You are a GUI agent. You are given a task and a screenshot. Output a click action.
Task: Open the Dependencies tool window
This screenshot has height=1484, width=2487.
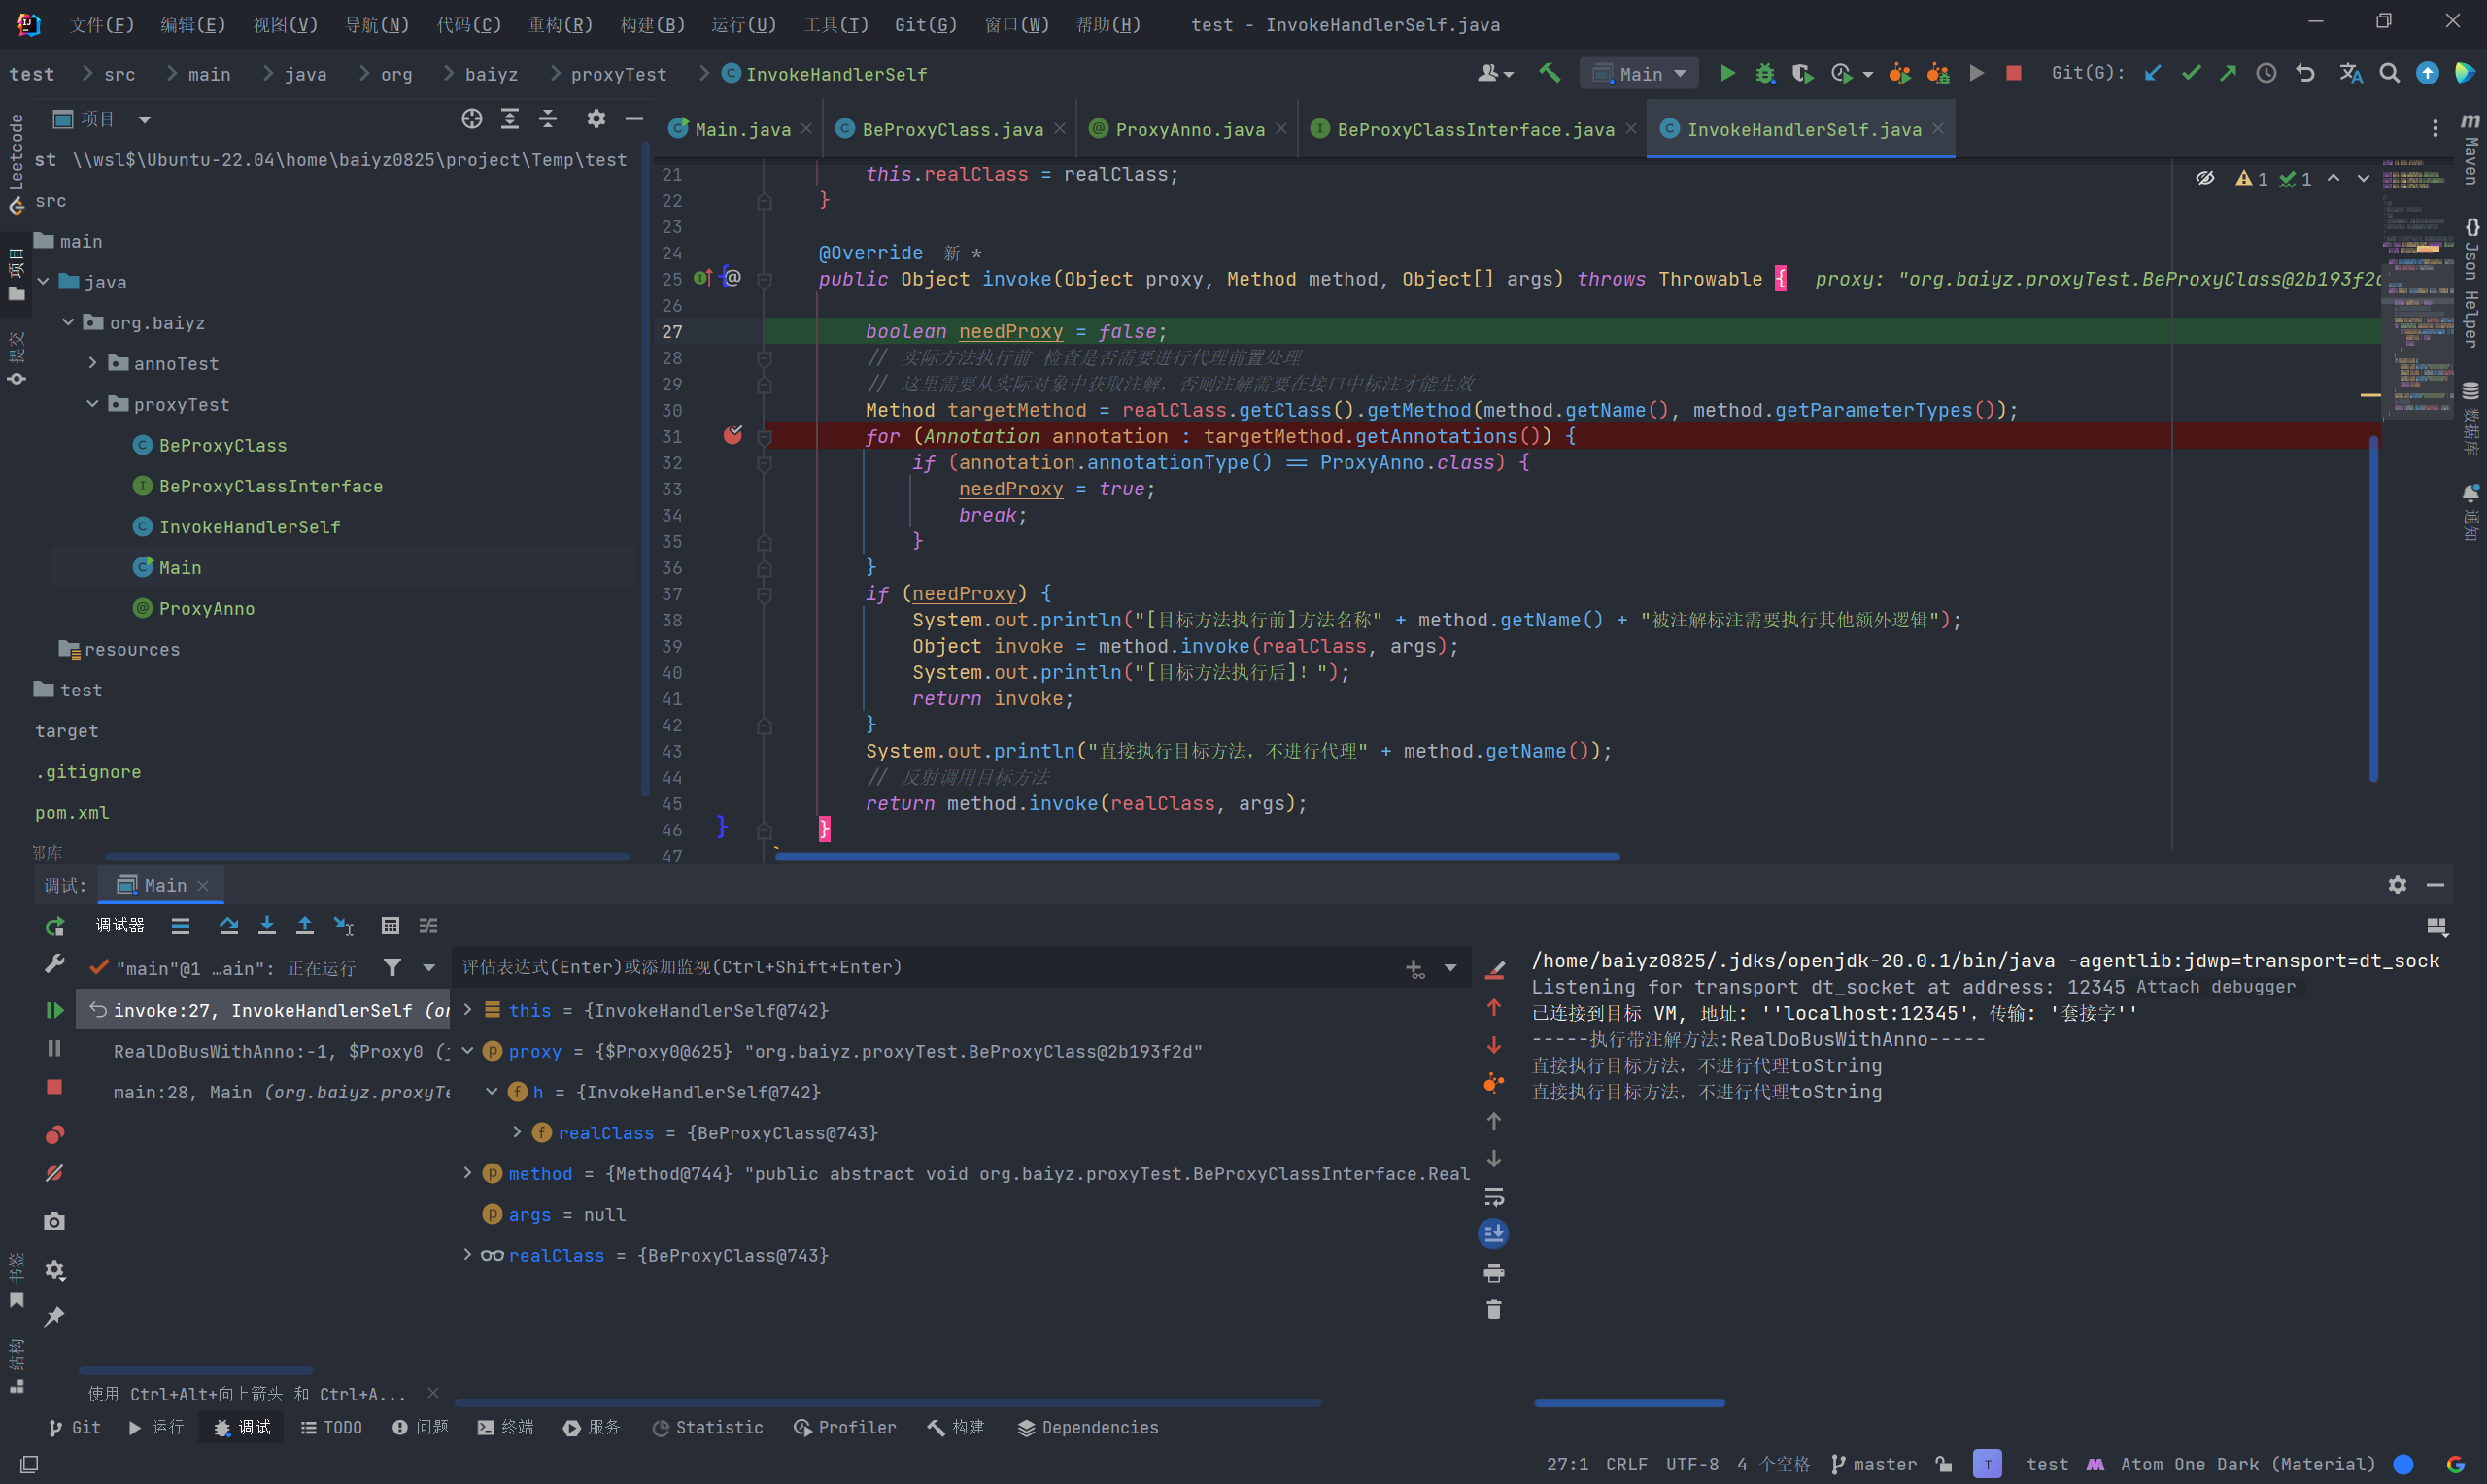pos(1088,1427)
